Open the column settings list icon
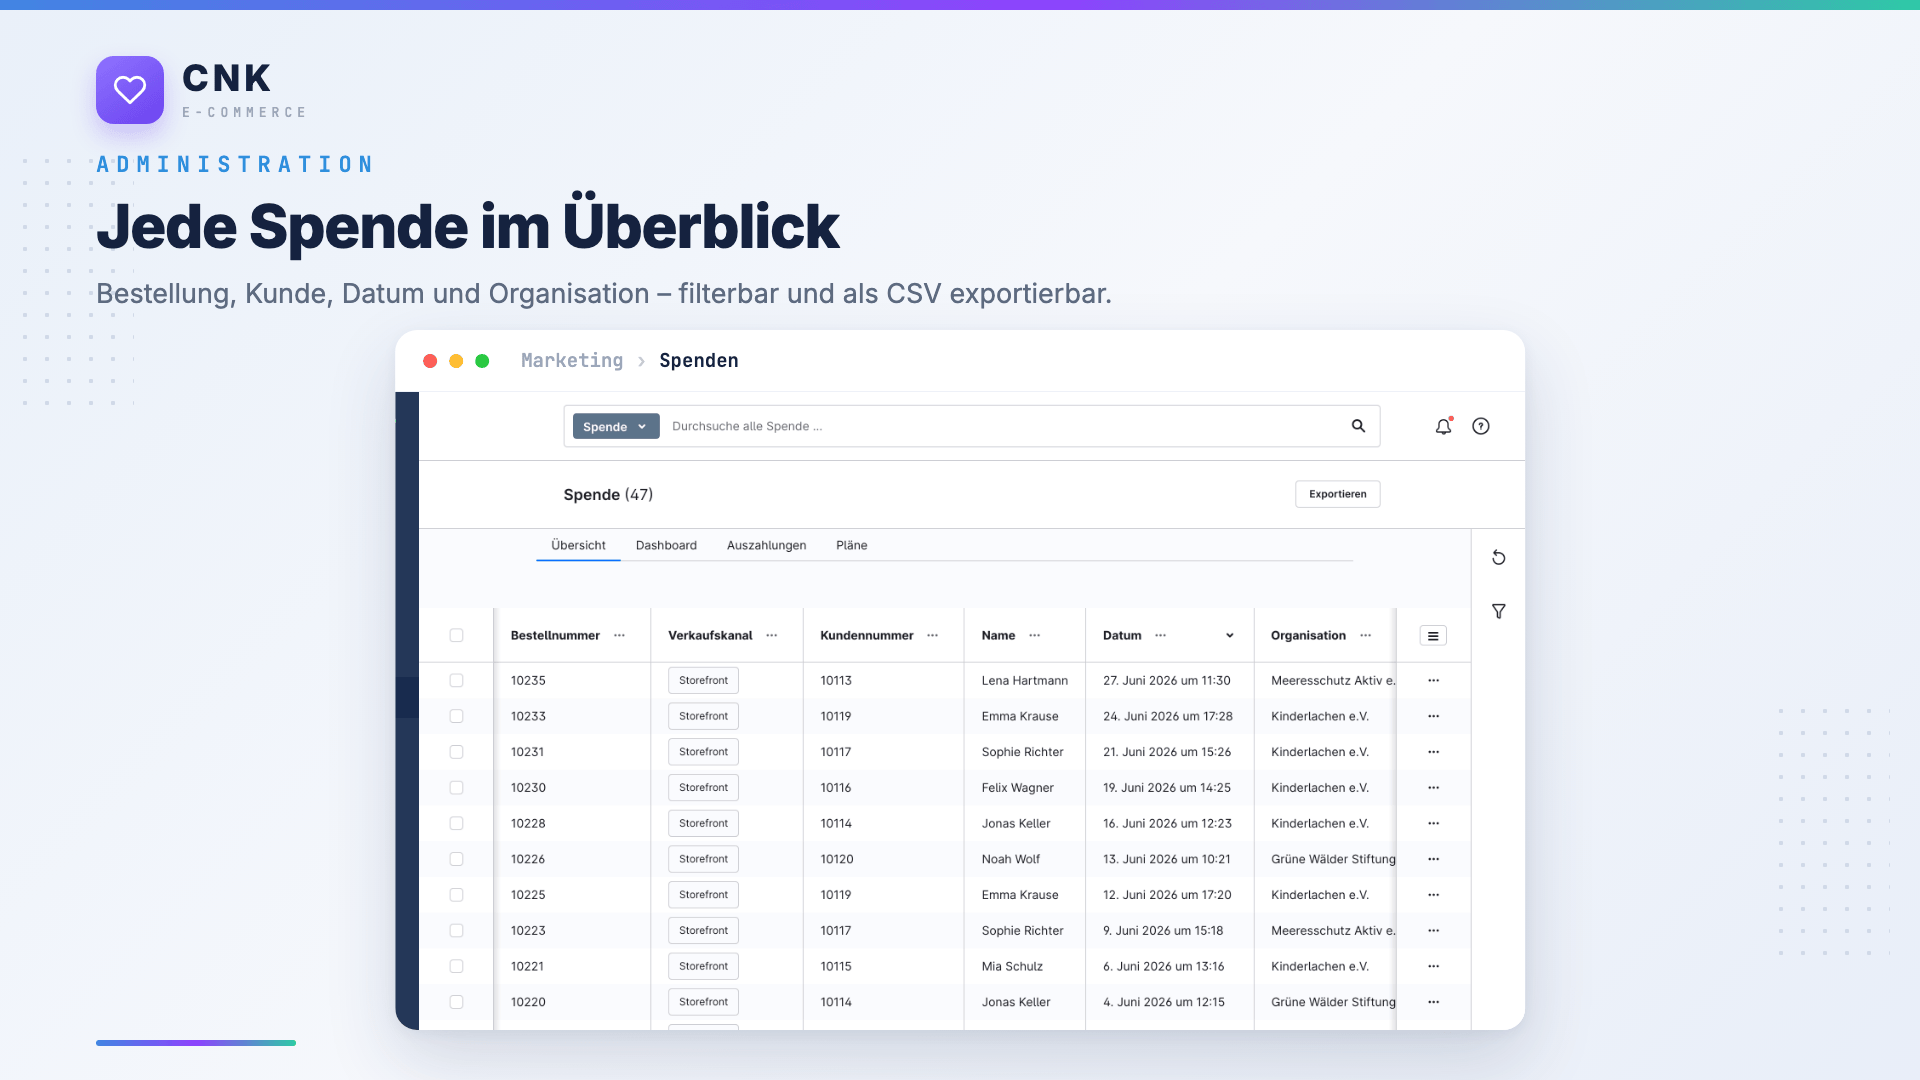 1433,636
